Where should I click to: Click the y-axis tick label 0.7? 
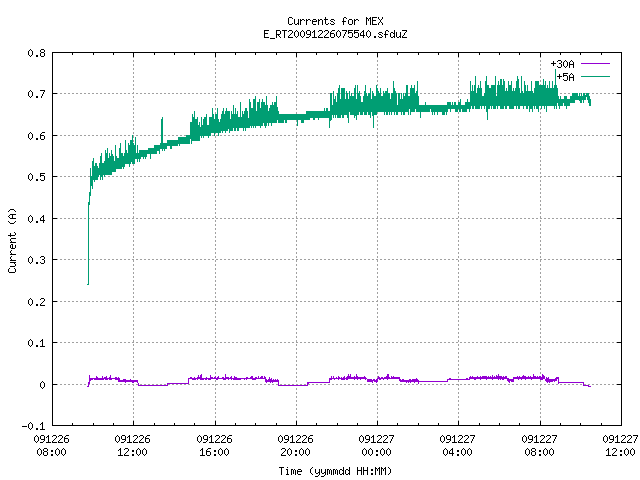[36, 94]
